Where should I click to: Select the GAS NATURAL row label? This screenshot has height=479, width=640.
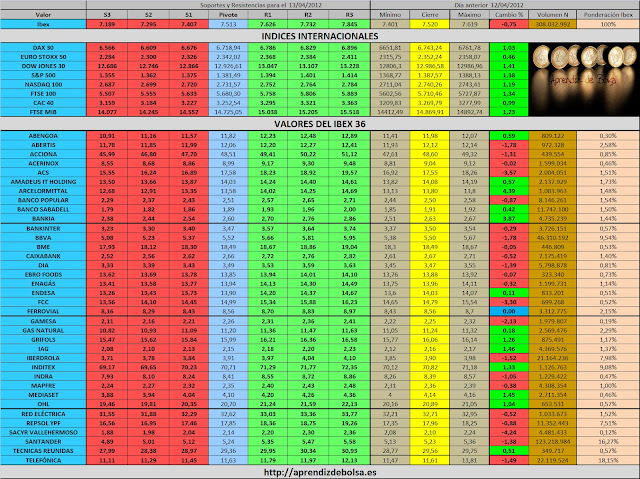[43, 330]
